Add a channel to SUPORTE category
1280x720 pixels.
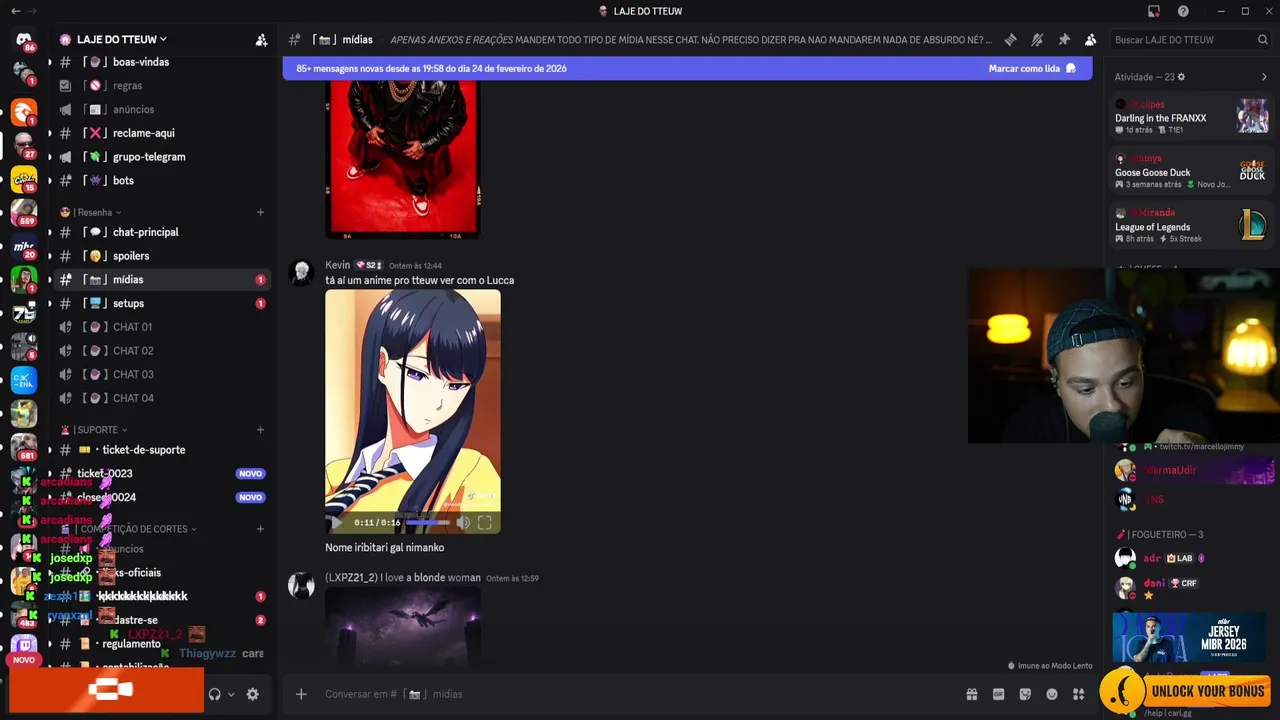click(x=260, y=430)
